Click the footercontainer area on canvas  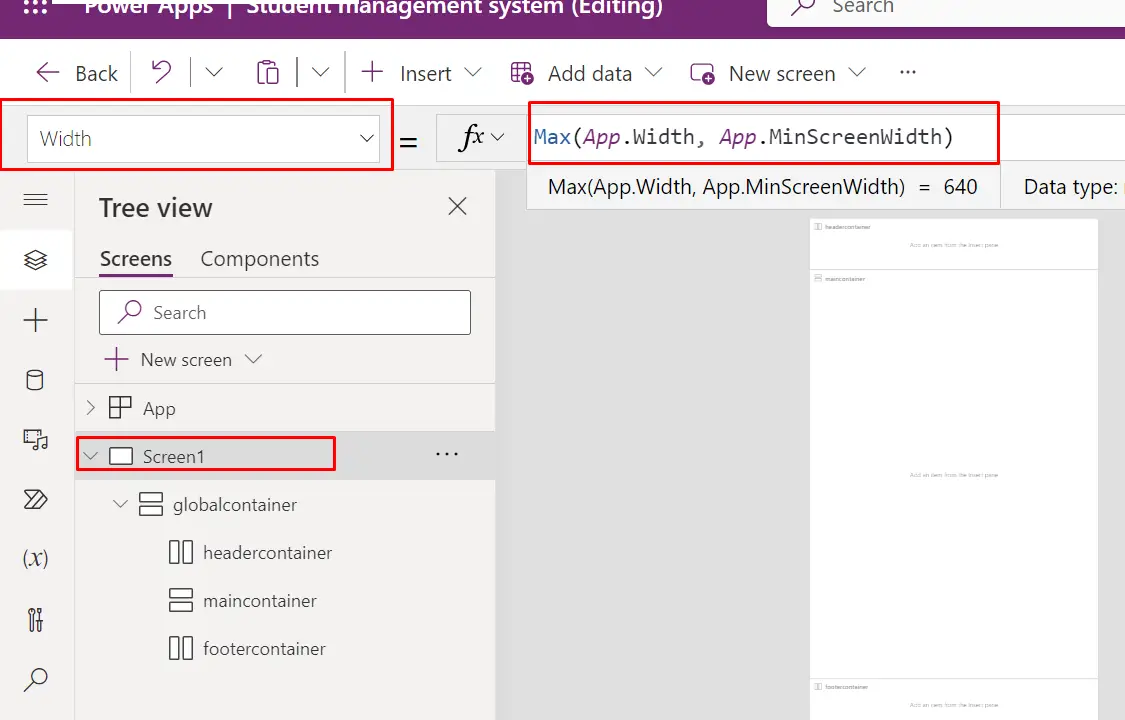pos(954,700)
